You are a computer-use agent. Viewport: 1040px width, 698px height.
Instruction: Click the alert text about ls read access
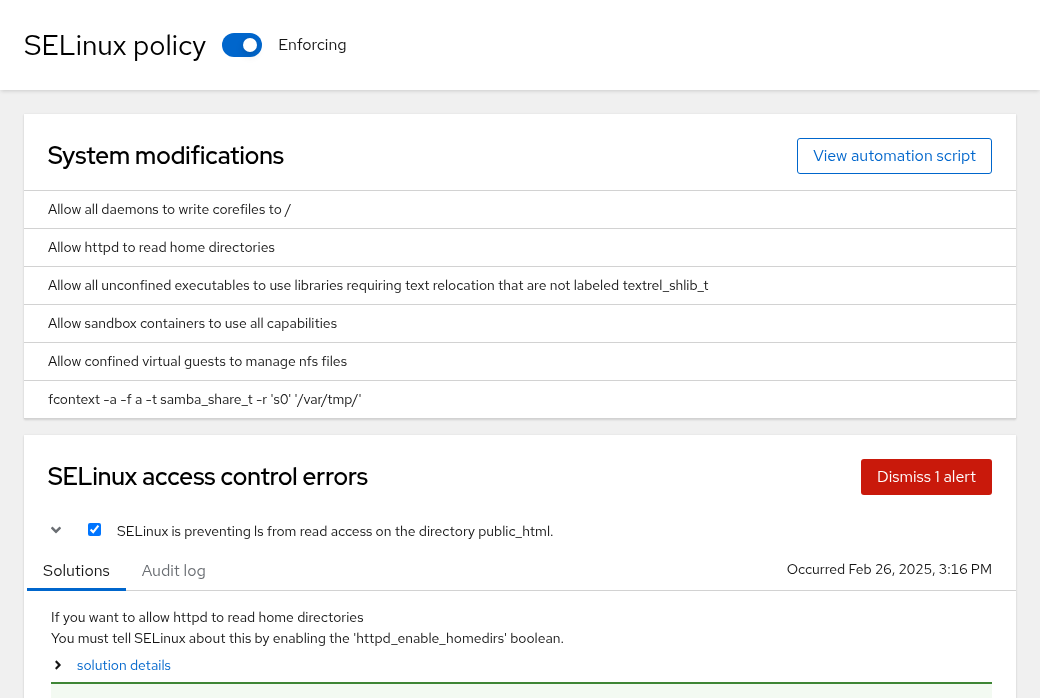tap(335, 531)
